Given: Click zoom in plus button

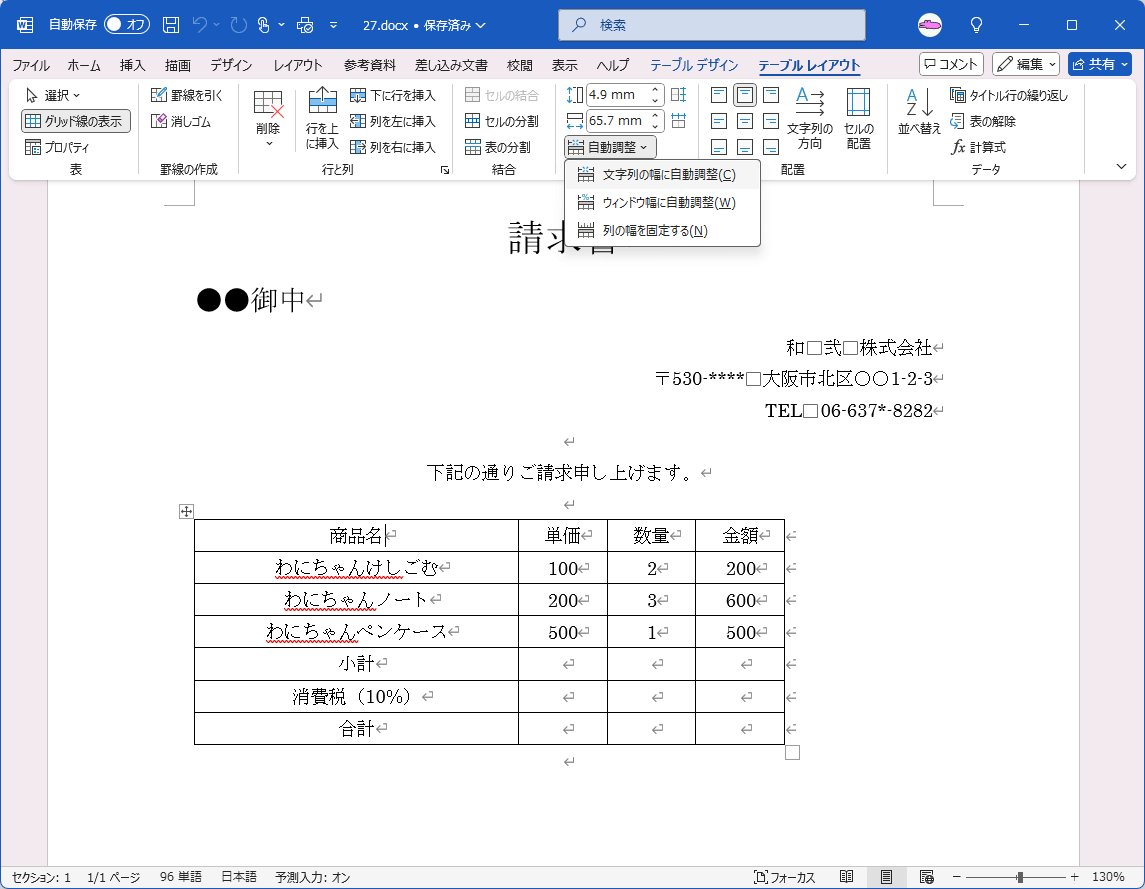Looking at the screenshot, I should pyautogui.click(x=1074, y=877).
